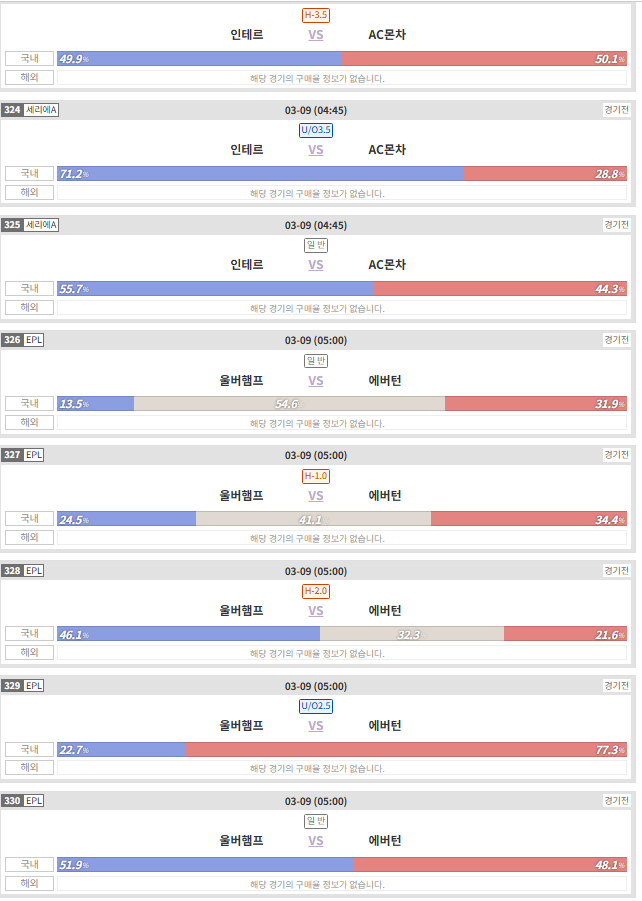
Task: Select the 해외 tab in match 329
Action: (29, 768)
